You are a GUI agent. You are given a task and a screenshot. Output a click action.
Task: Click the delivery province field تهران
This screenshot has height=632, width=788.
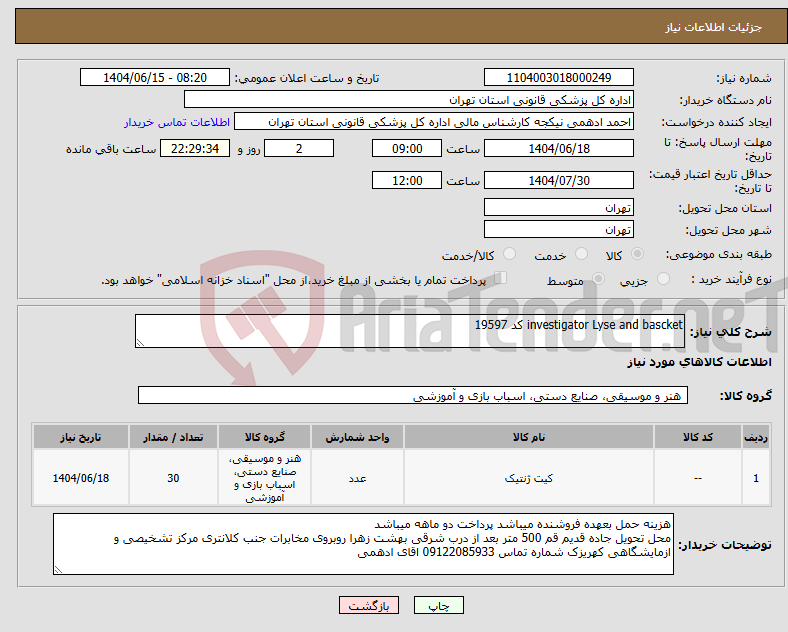559,207
